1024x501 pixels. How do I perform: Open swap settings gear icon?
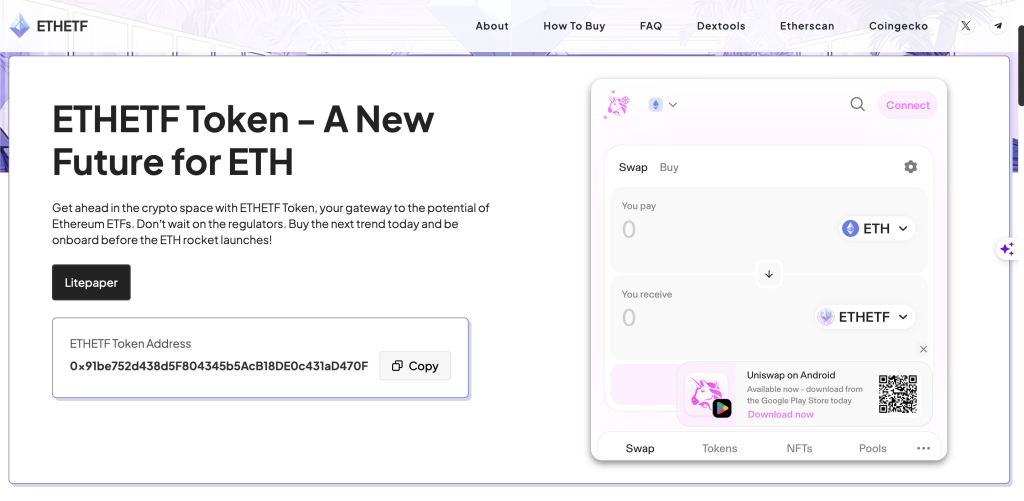[x=910, y=167]
